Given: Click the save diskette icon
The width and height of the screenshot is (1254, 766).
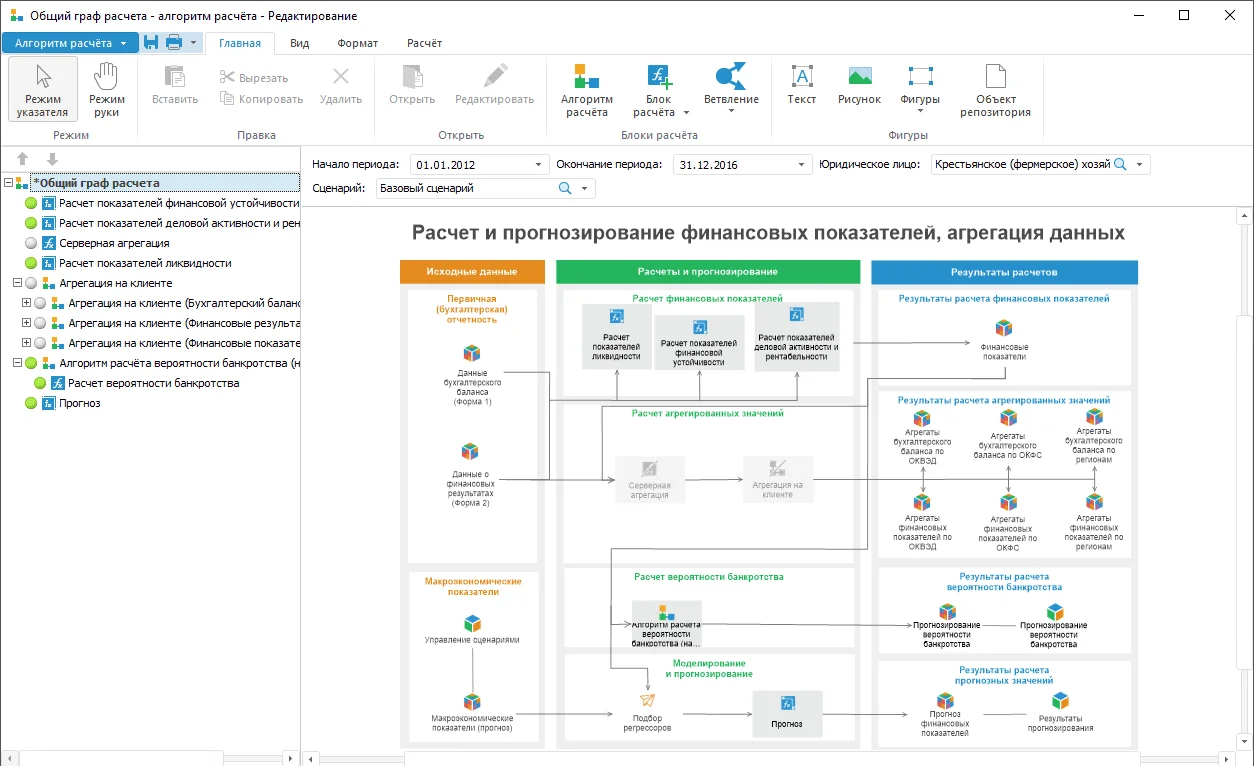Looking at the screenshot, I should [151, 43].
